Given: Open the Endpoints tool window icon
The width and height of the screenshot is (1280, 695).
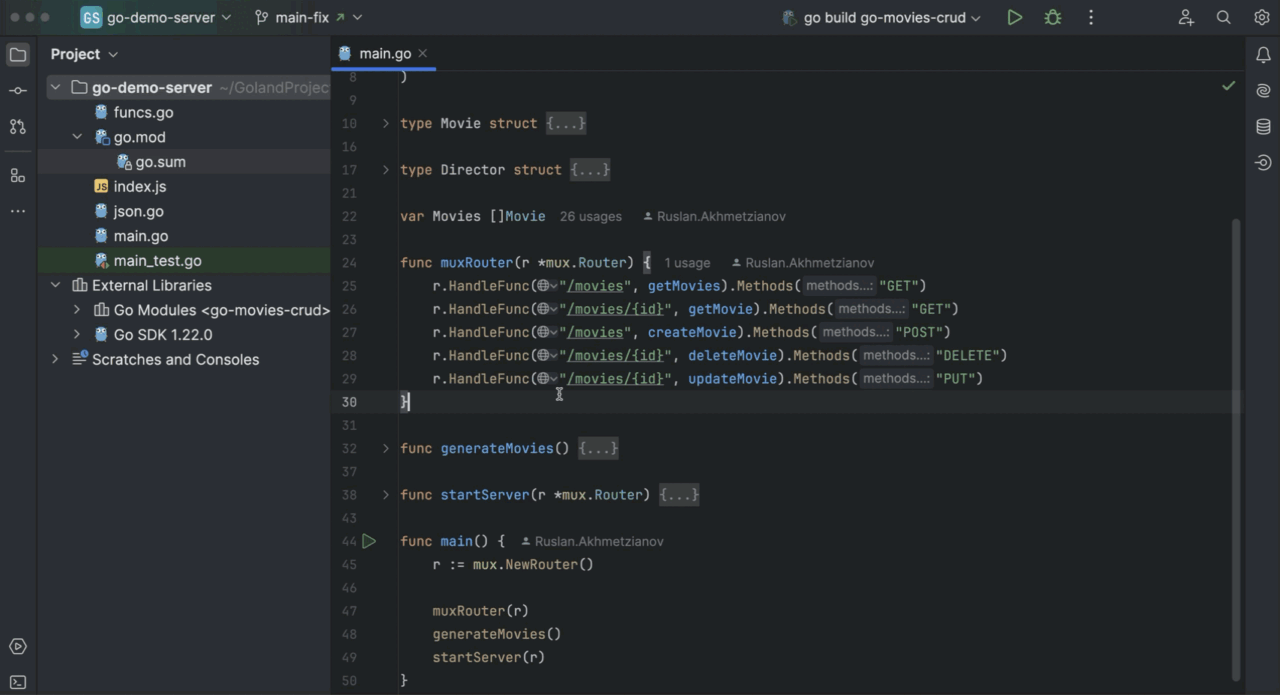Looking at the screenshot, I should click(x=1263, y=162).
